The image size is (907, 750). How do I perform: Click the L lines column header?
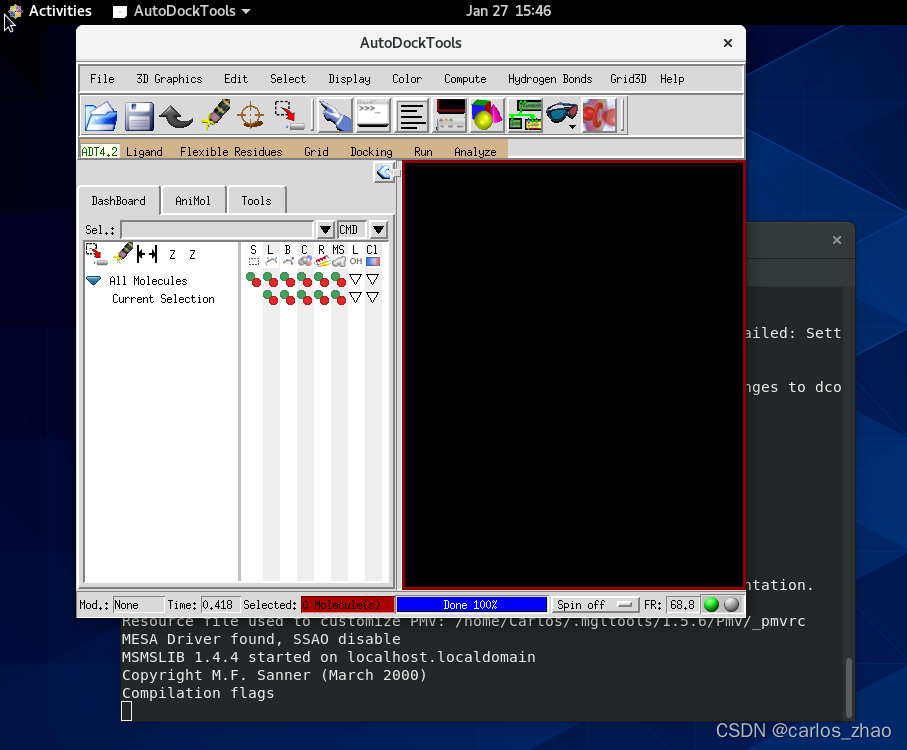coord(270,255)
